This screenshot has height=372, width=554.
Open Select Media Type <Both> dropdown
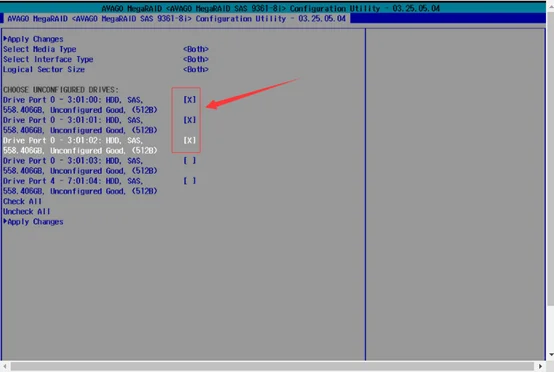coord(196,49)
